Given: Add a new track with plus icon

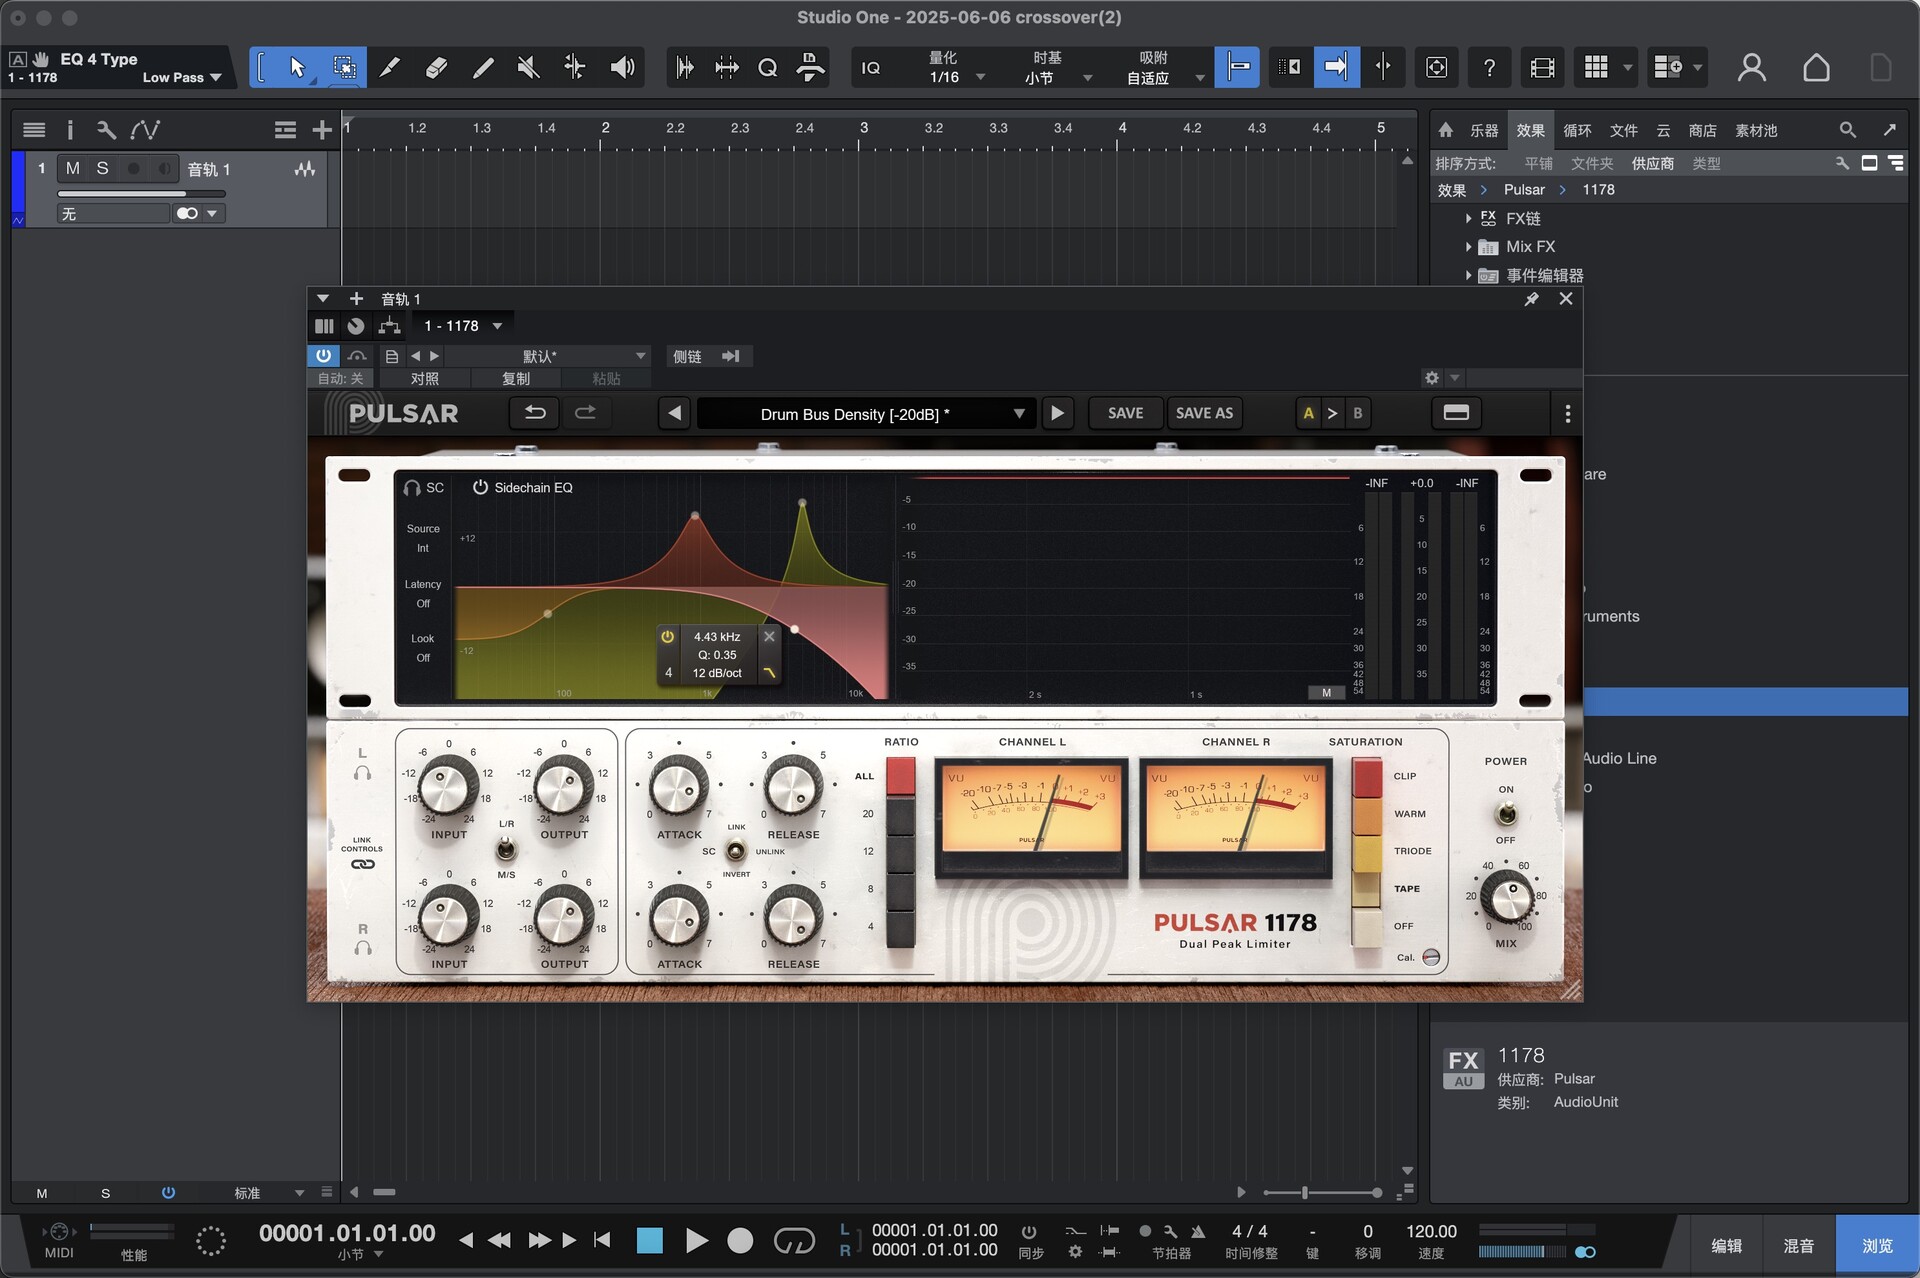Looking at the screenshot, I should (321, 129).
